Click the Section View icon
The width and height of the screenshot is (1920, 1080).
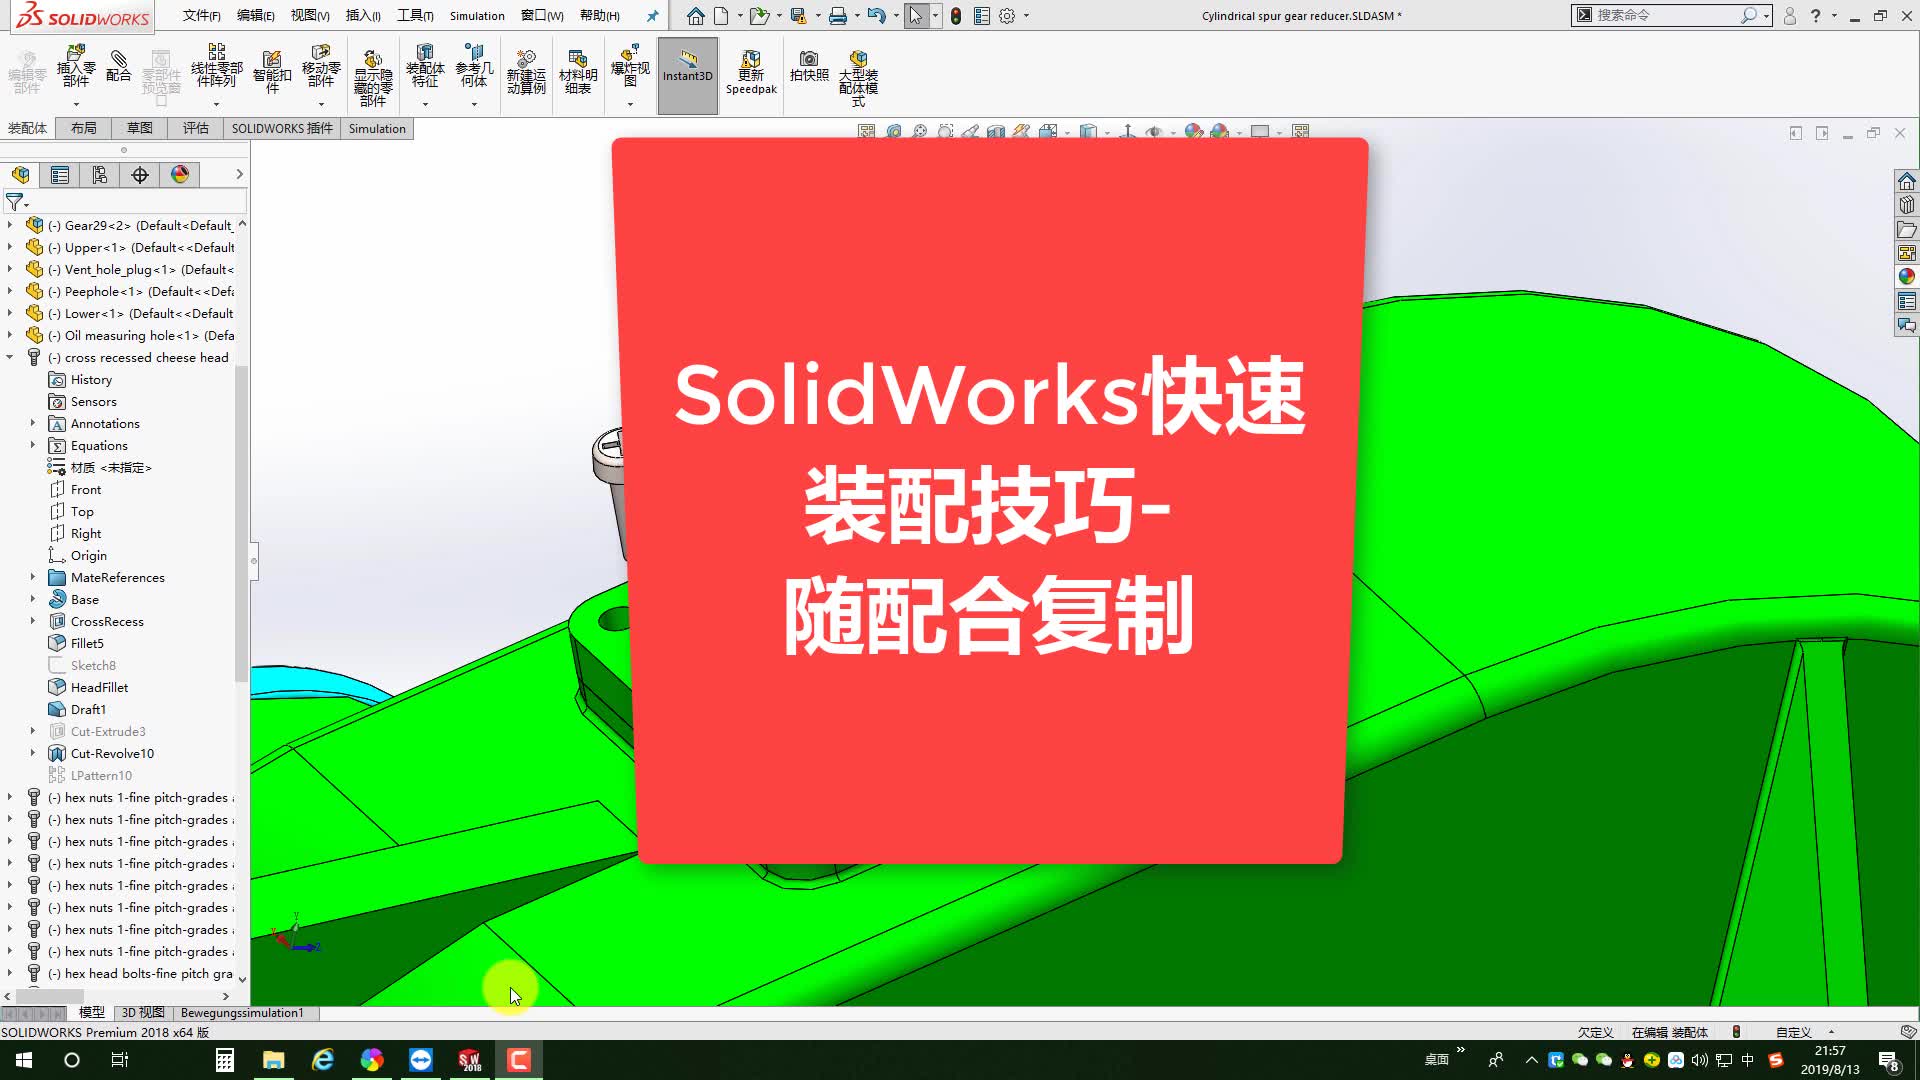click(x=996, y=132)
